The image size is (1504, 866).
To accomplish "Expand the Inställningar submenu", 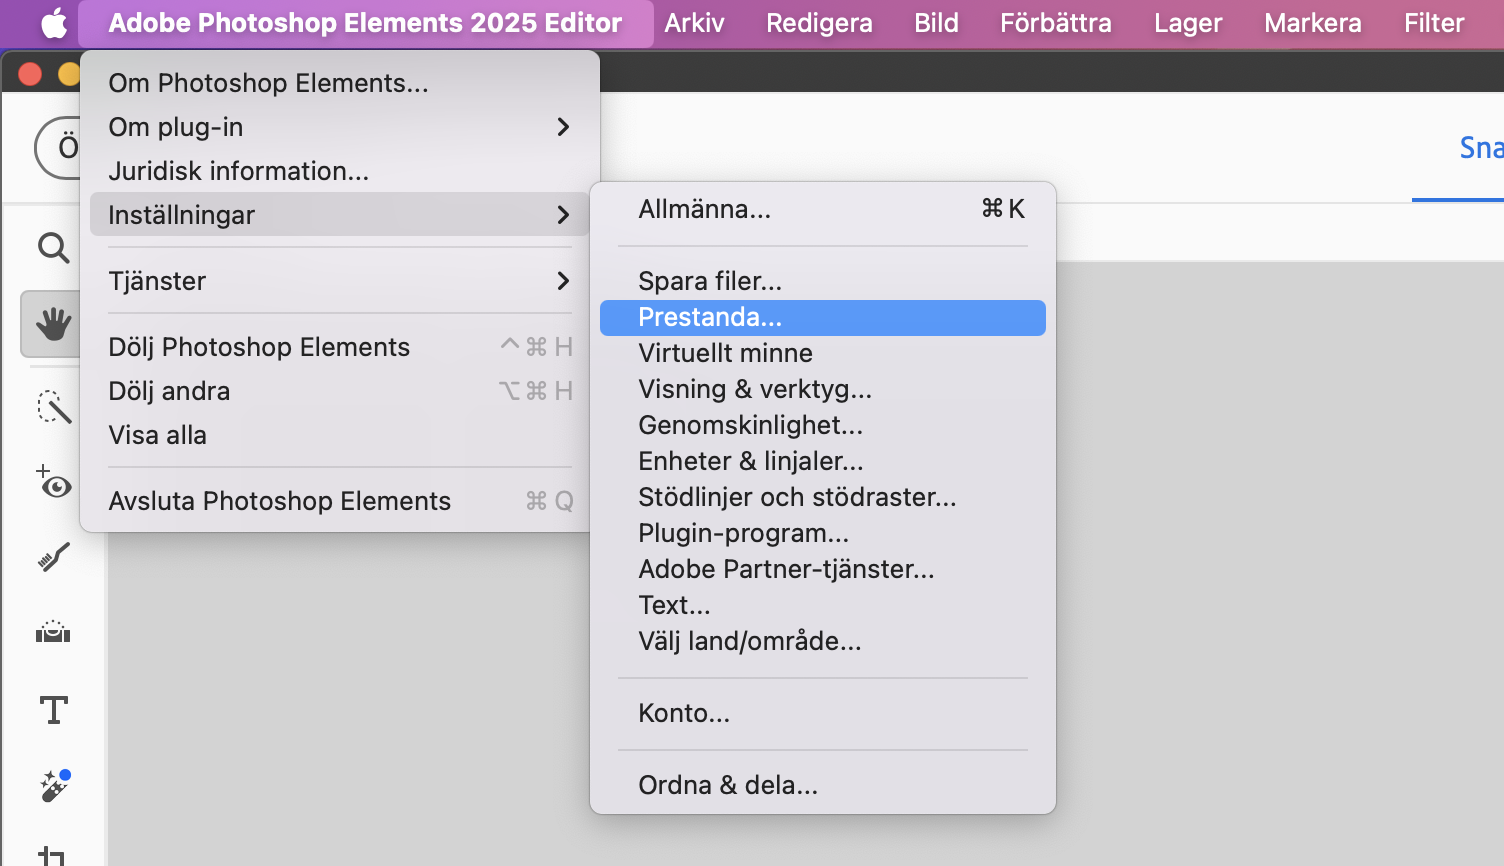I will tap(340, 215).
